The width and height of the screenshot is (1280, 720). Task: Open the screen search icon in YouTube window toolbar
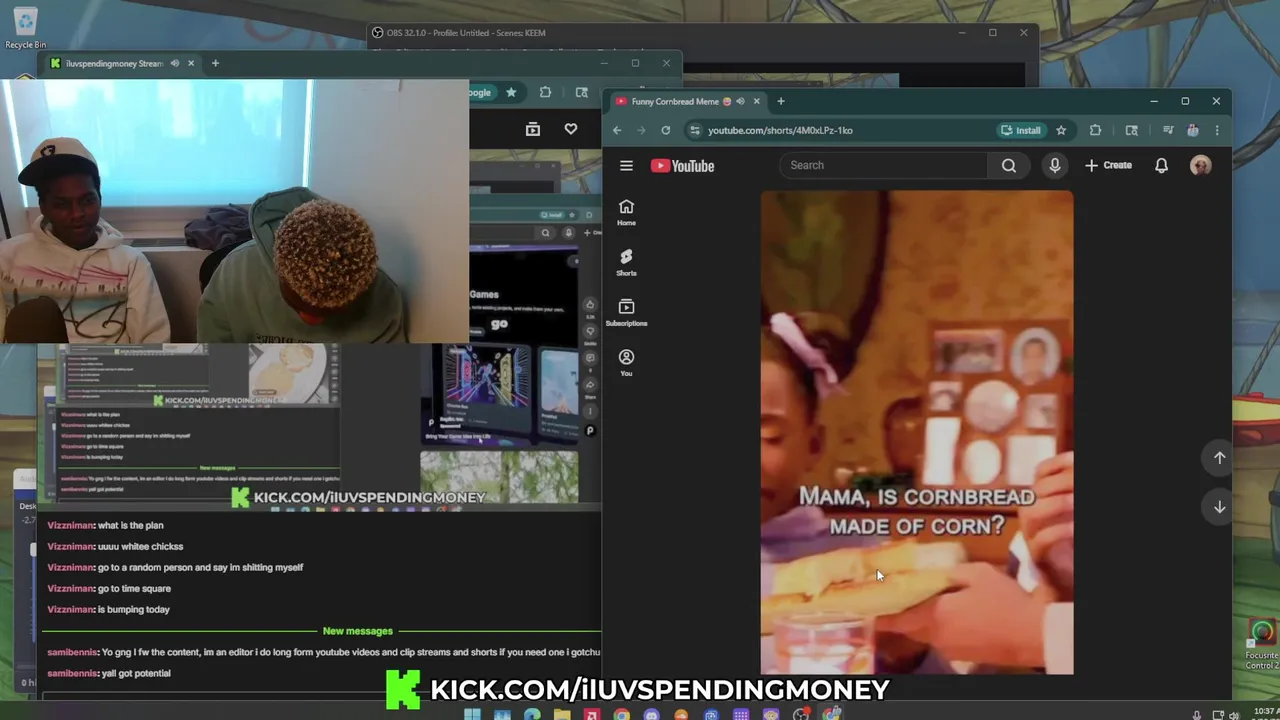[1131, 130]
